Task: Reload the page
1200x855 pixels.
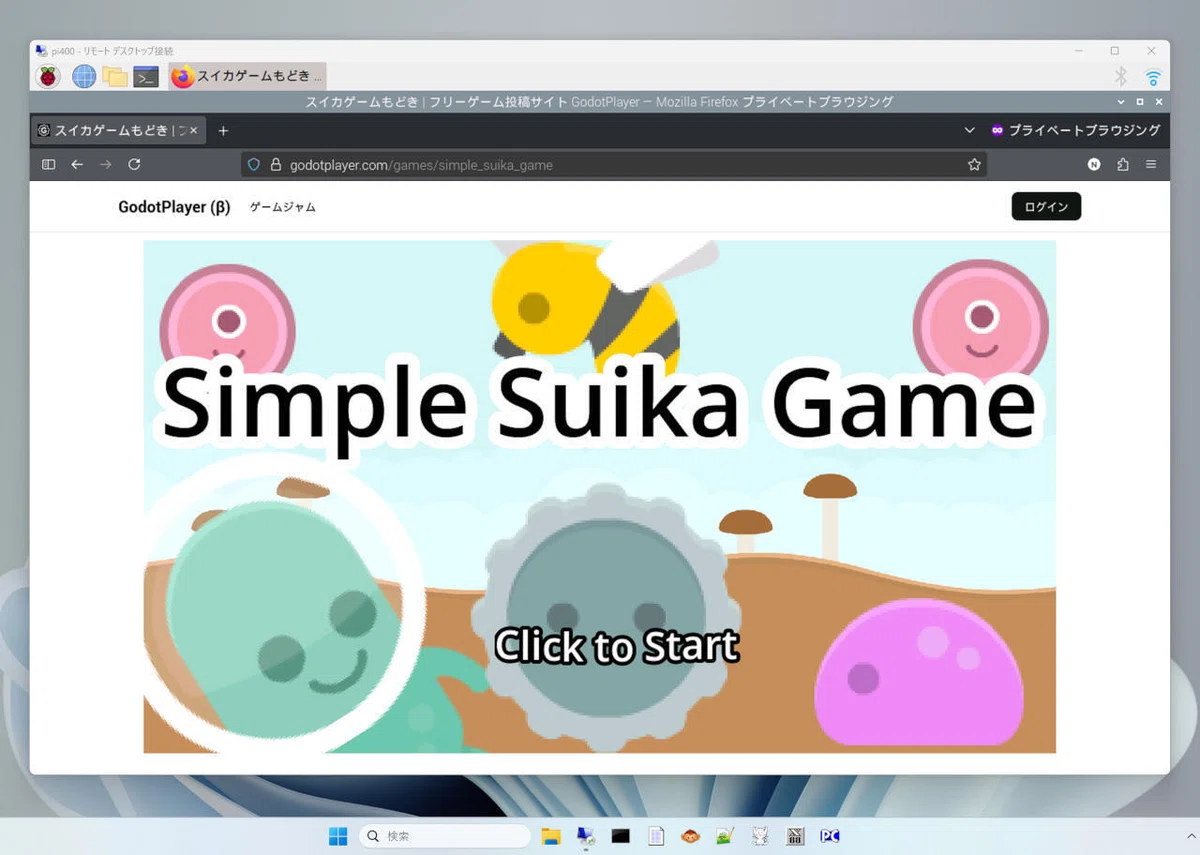Action: (x=134, y=165)
